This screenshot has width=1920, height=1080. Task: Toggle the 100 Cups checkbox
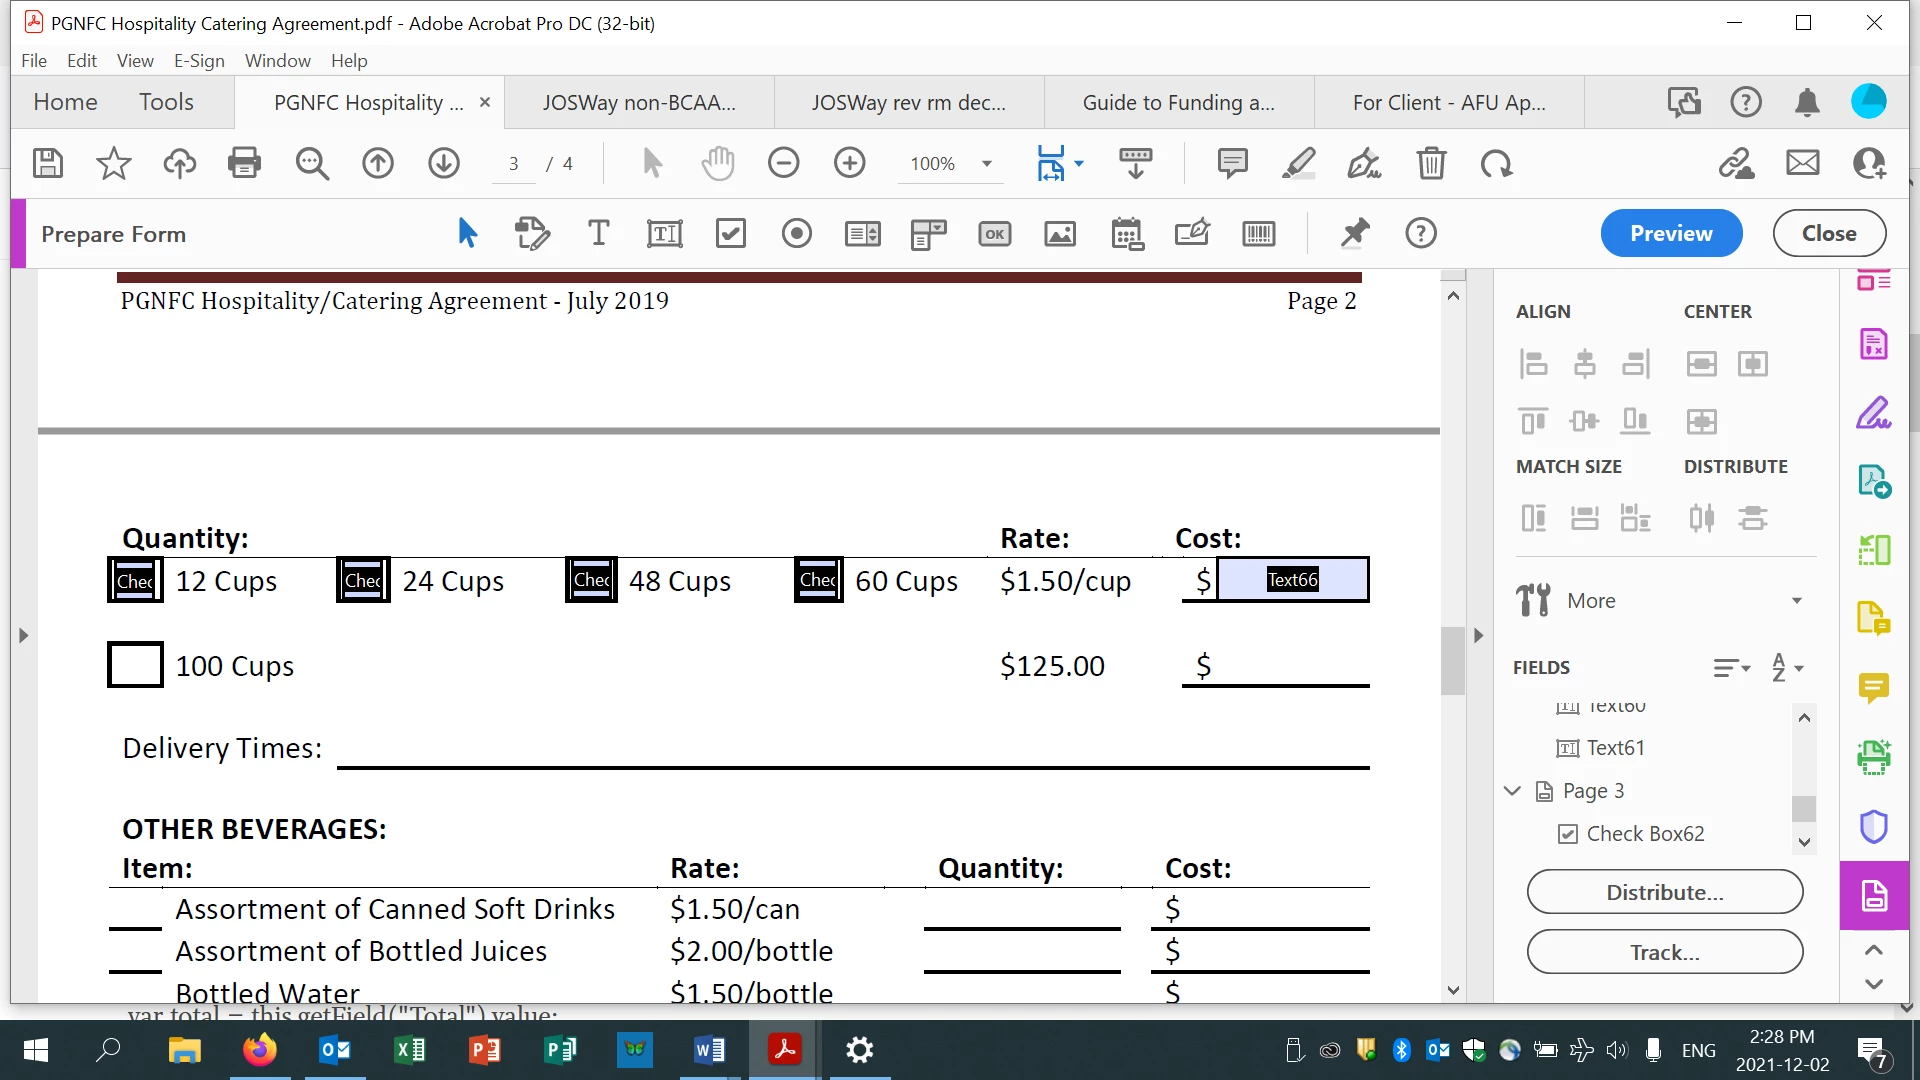(135, 665)
